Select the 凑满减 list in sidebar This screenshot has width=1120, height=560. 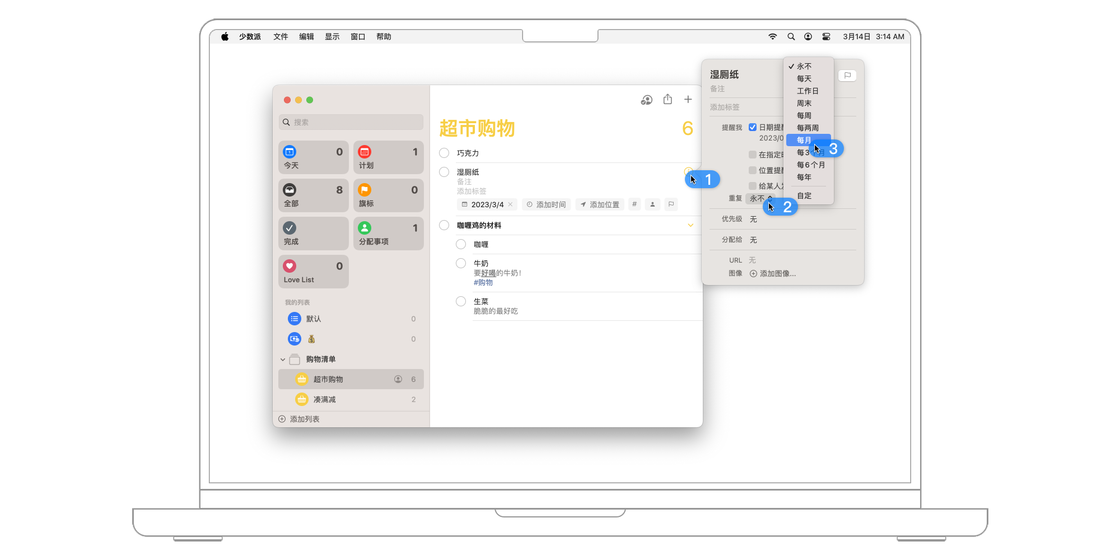pos(351,399)
